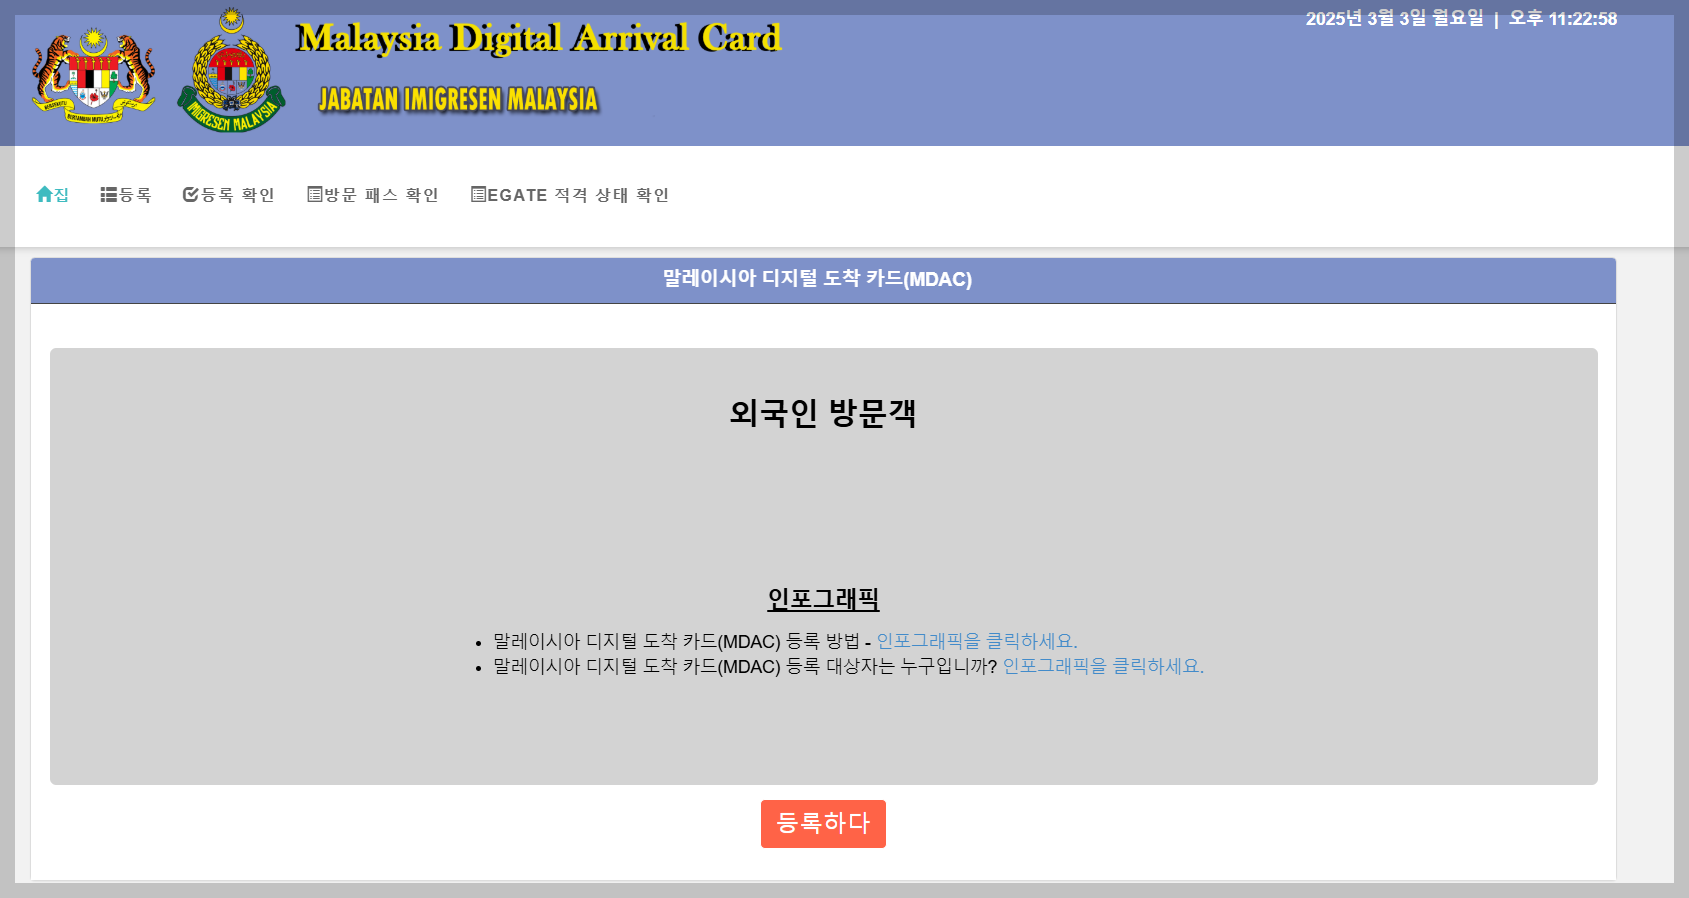Click the 말레이시아 디지털 도착 카드(MDAC) panel header
The height and width of the screenshot is (898, 1689).
(x=823, y=280)
